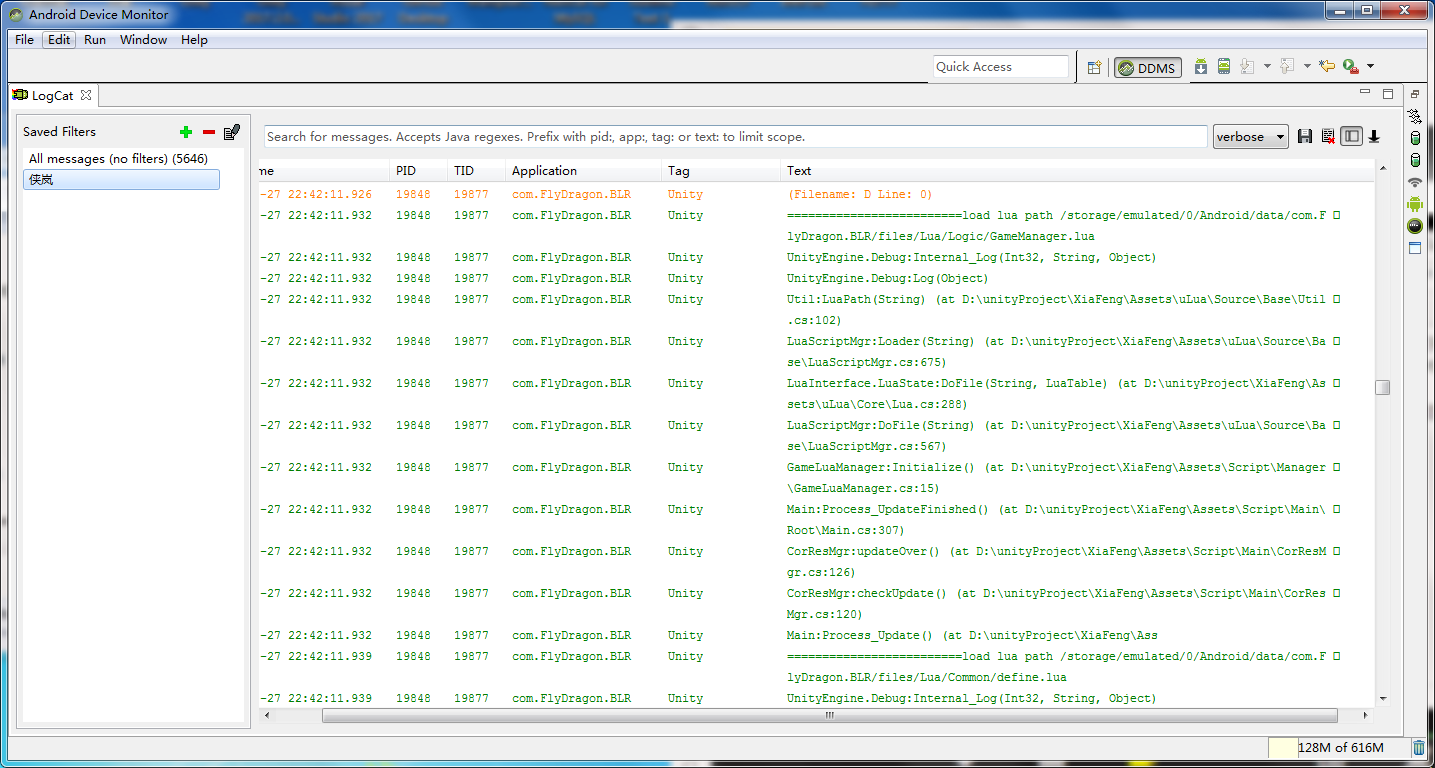Select the orange (Filename: D Line: 0) log row
1435x768 pixels.
816,194
